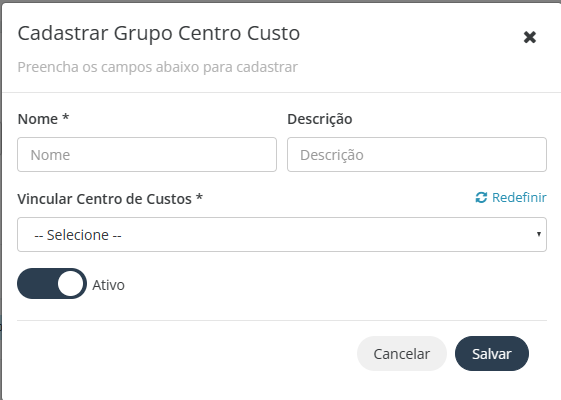
Task: Click the white knob of the Ativo switch
Action: coord(70,283)
